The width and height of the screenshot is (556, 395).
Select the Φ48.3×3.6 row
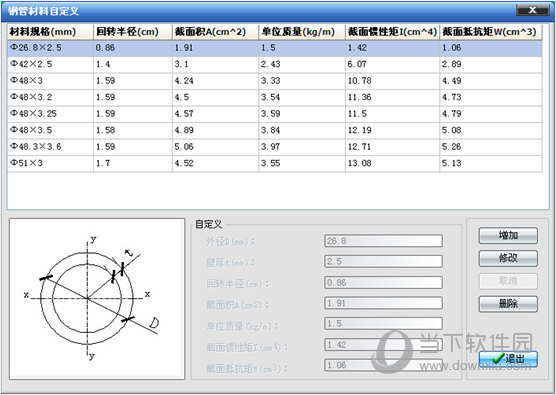(x=275, y=147)
